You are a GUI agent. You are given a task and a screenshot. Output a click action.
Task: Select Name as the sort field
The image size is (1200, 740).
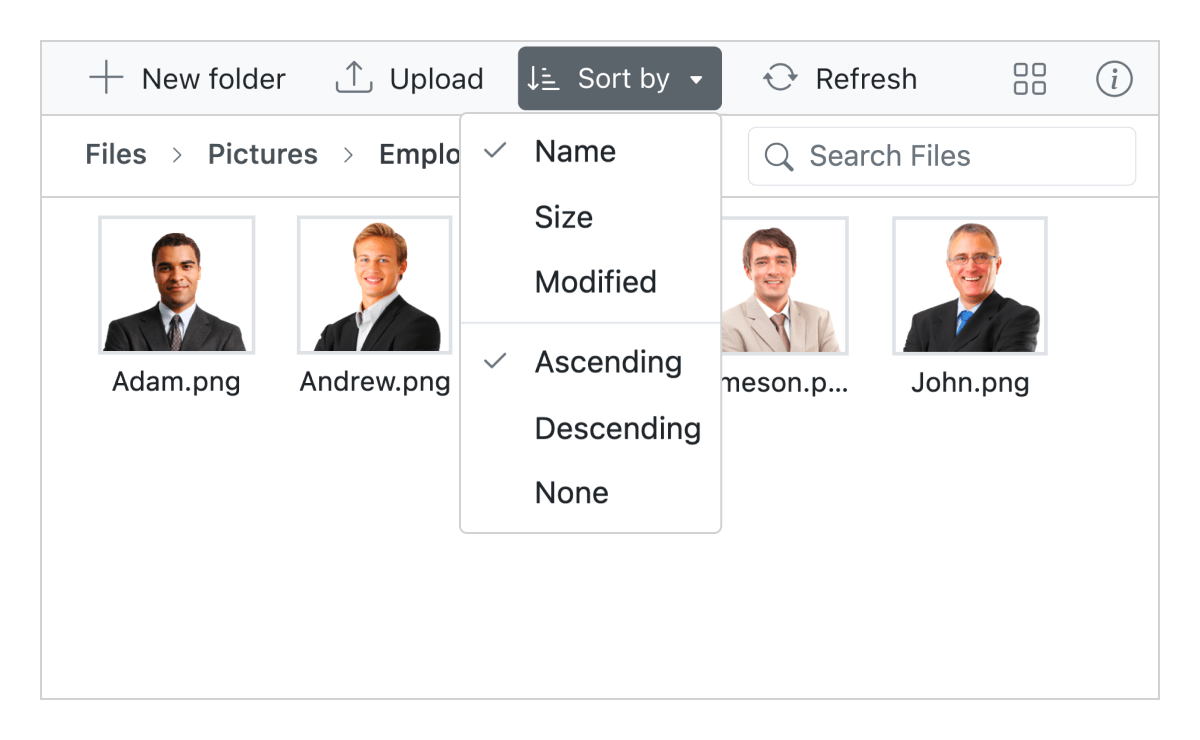tap(575, 151)
